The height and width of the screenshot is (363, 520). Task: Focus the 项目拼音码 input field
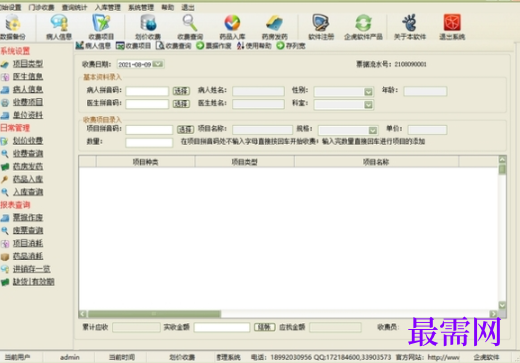[149, 129]
